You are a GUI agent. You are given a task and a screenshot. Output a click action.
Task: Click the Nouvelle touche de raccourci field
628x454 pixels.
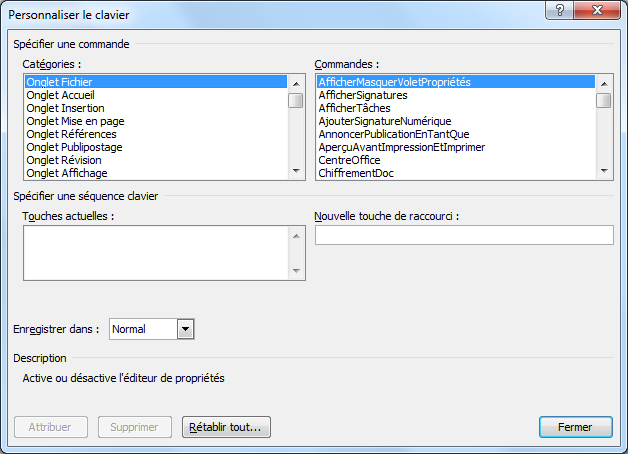pyautogui.click(x=464, y=235)
